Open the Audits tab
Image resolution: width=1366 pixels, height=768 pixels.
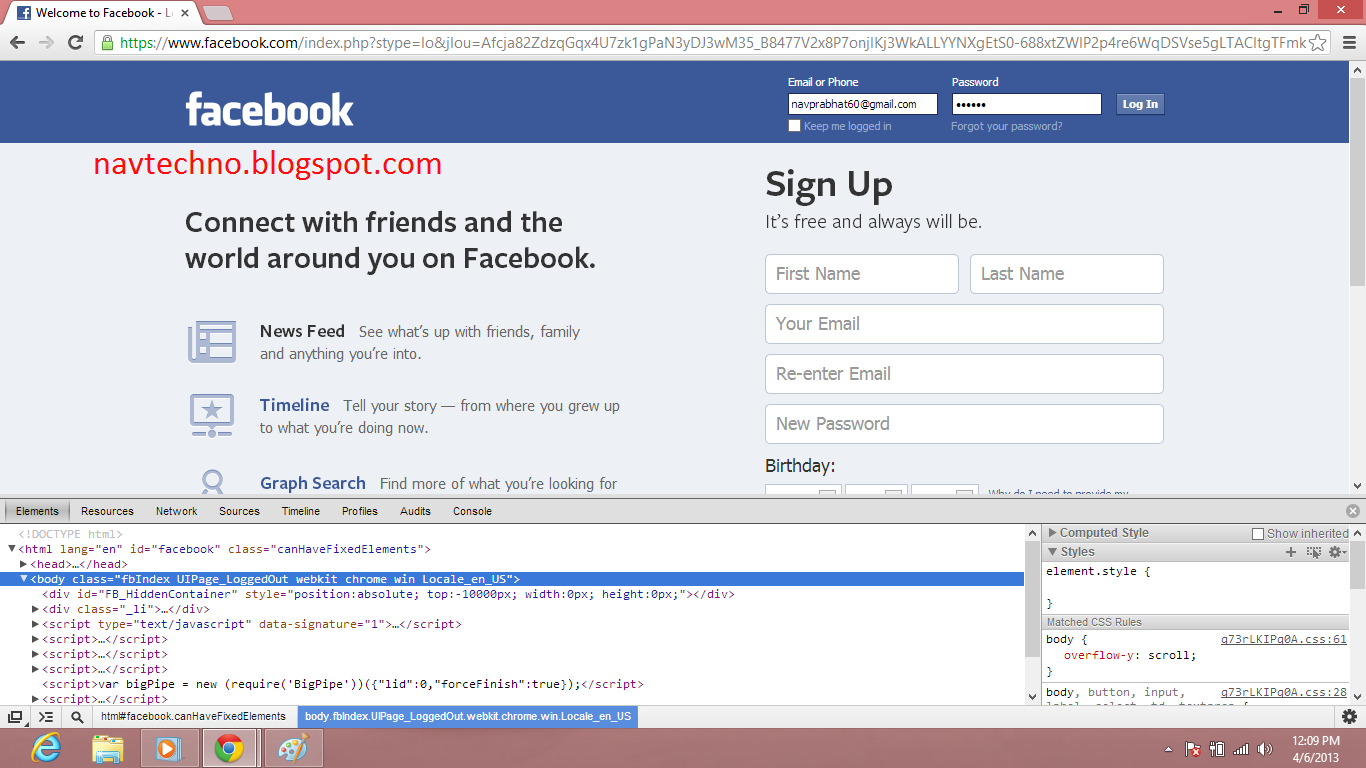click(x=416, y=511)
